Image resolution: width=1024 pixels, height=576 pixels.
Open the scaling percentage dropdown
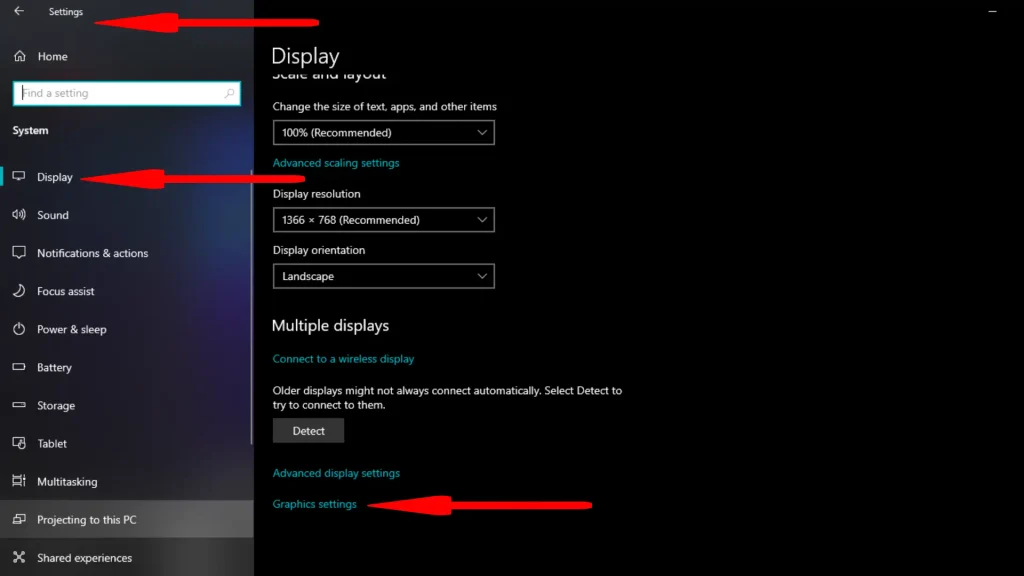(383, 133)
